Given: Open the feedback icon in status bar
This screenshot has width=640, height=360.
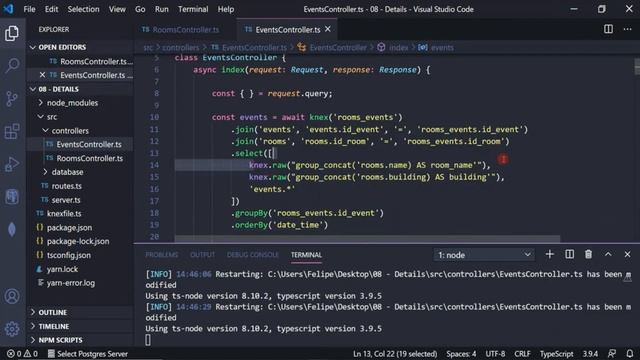Looking at the screenshot, I should pos(612,354).
